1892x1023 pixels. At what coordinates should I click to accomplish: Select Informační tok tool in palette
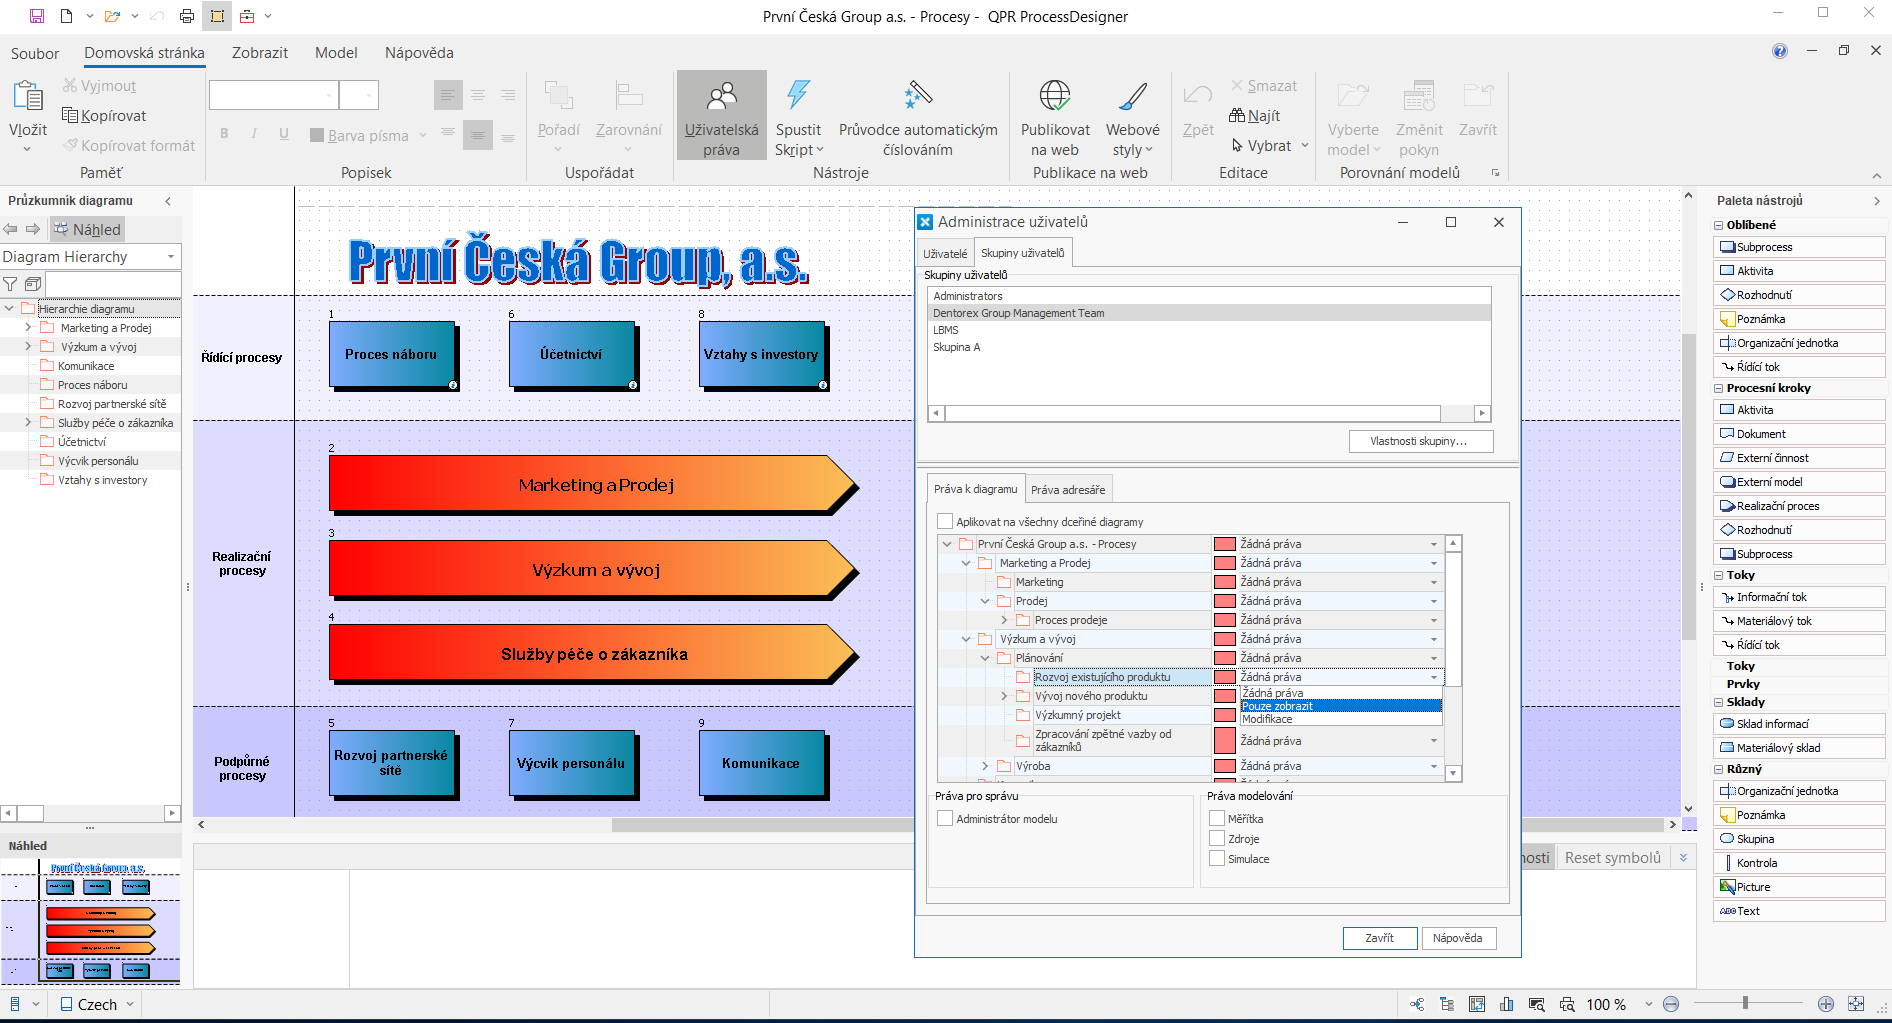(x=1799, y=597)
